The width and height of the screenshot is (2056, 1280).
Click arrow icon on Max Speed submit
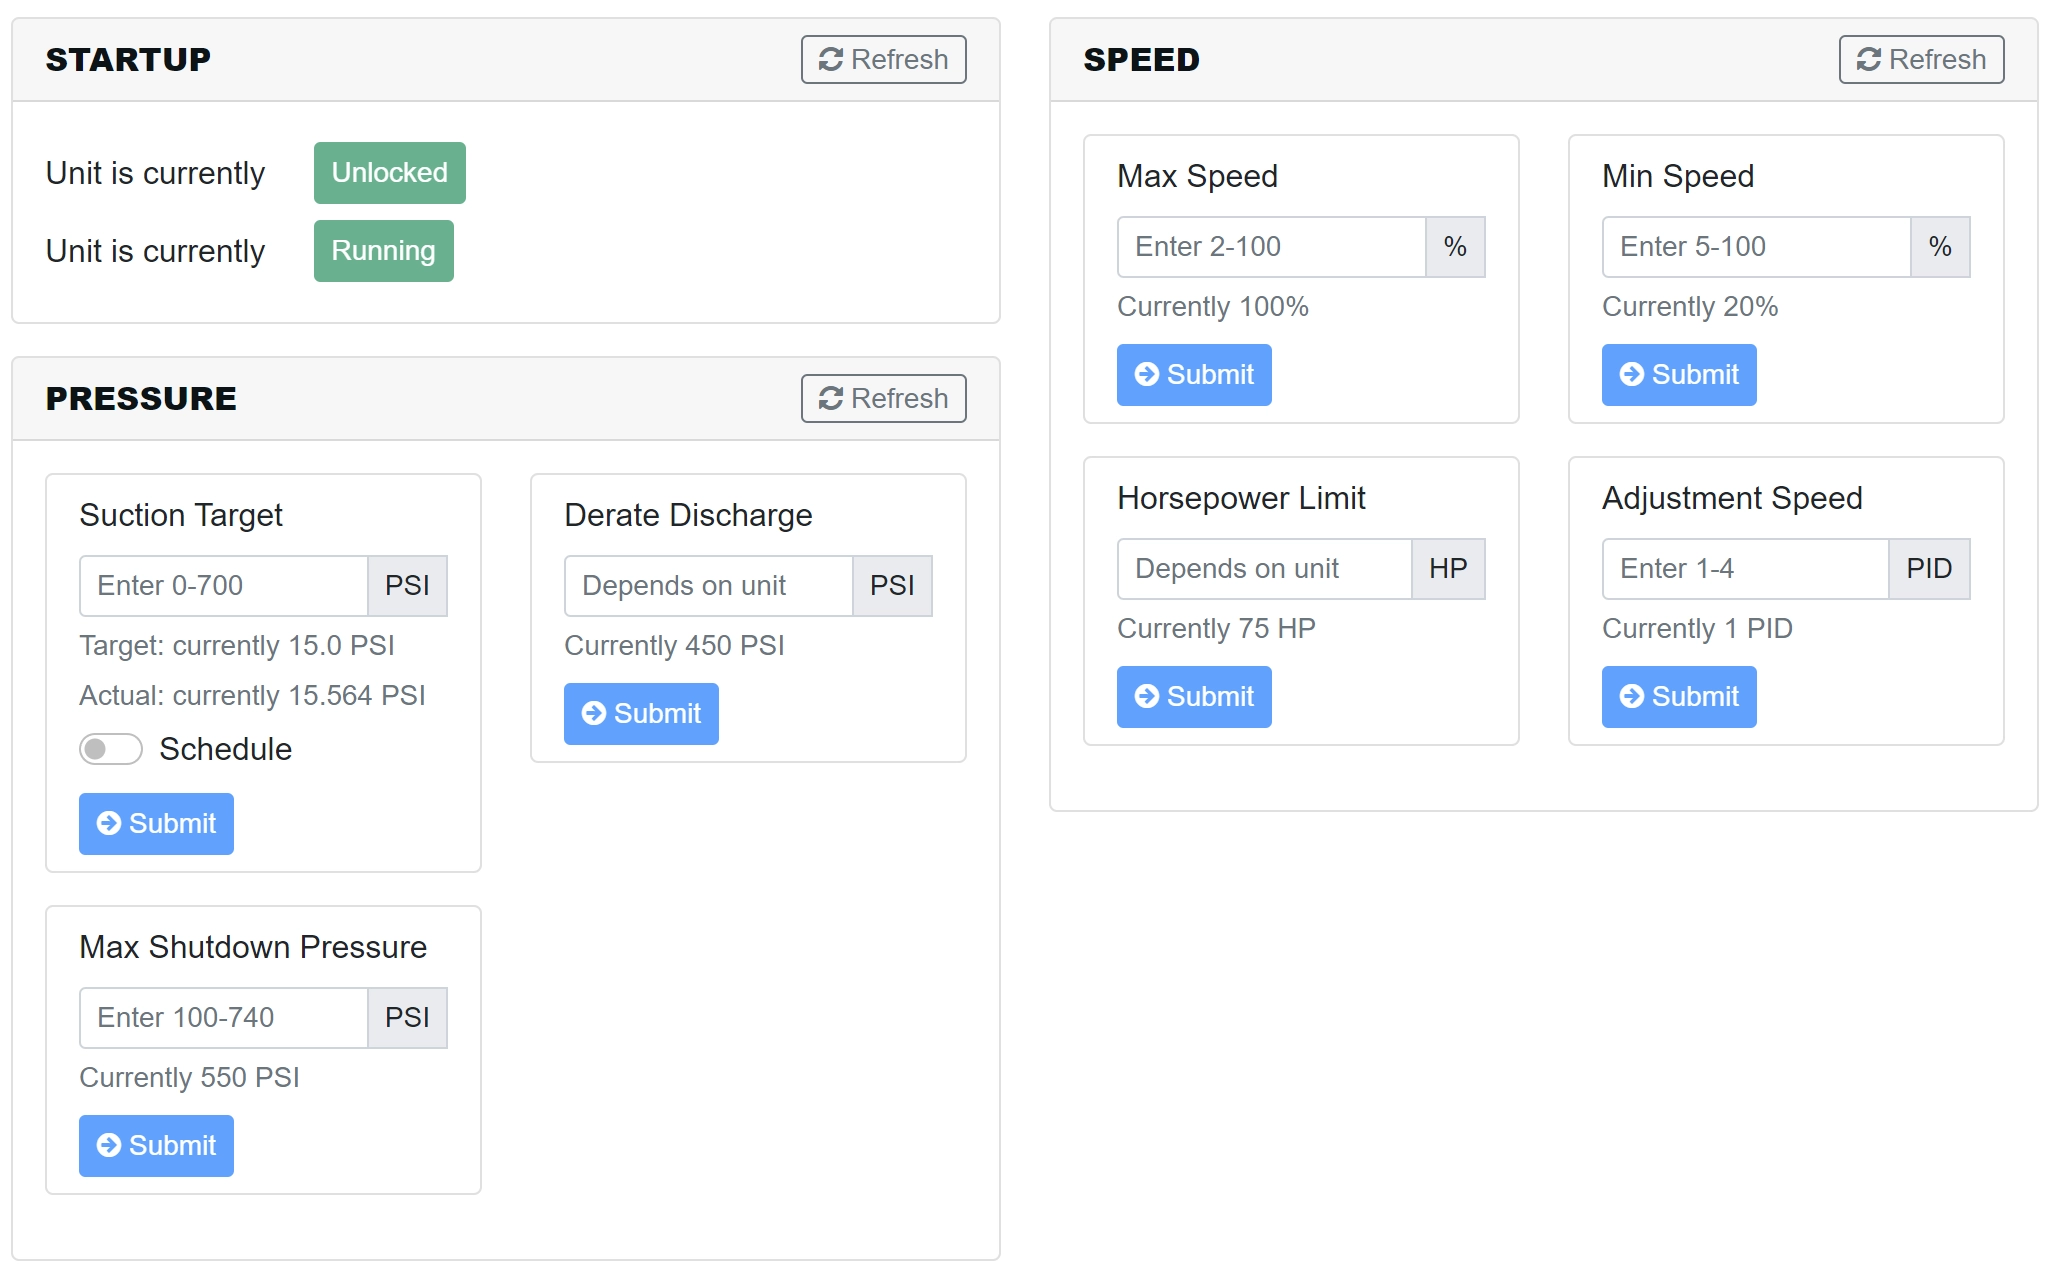coord(1147,374)
